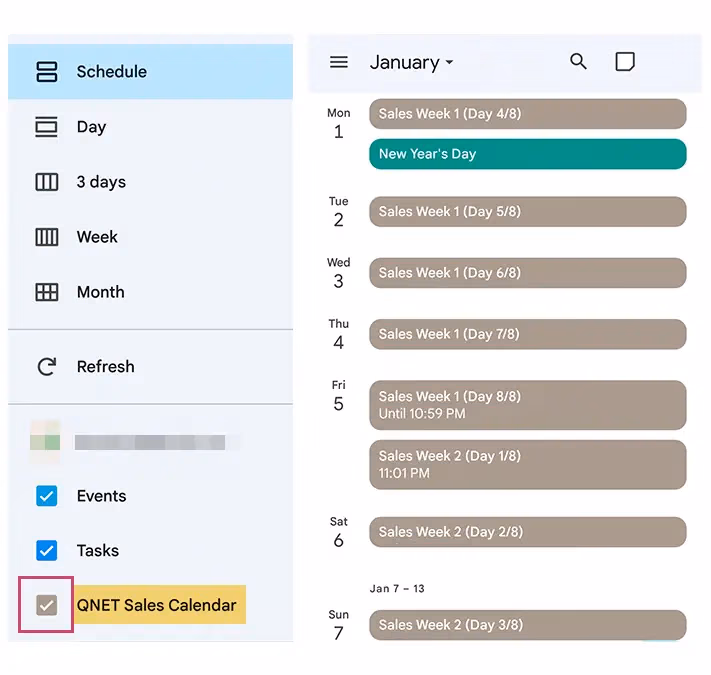Viewport: 711px width, 675px height.
Task: Open Sales Week 1 (Day 7/8) event
Action: coord(528,334)
